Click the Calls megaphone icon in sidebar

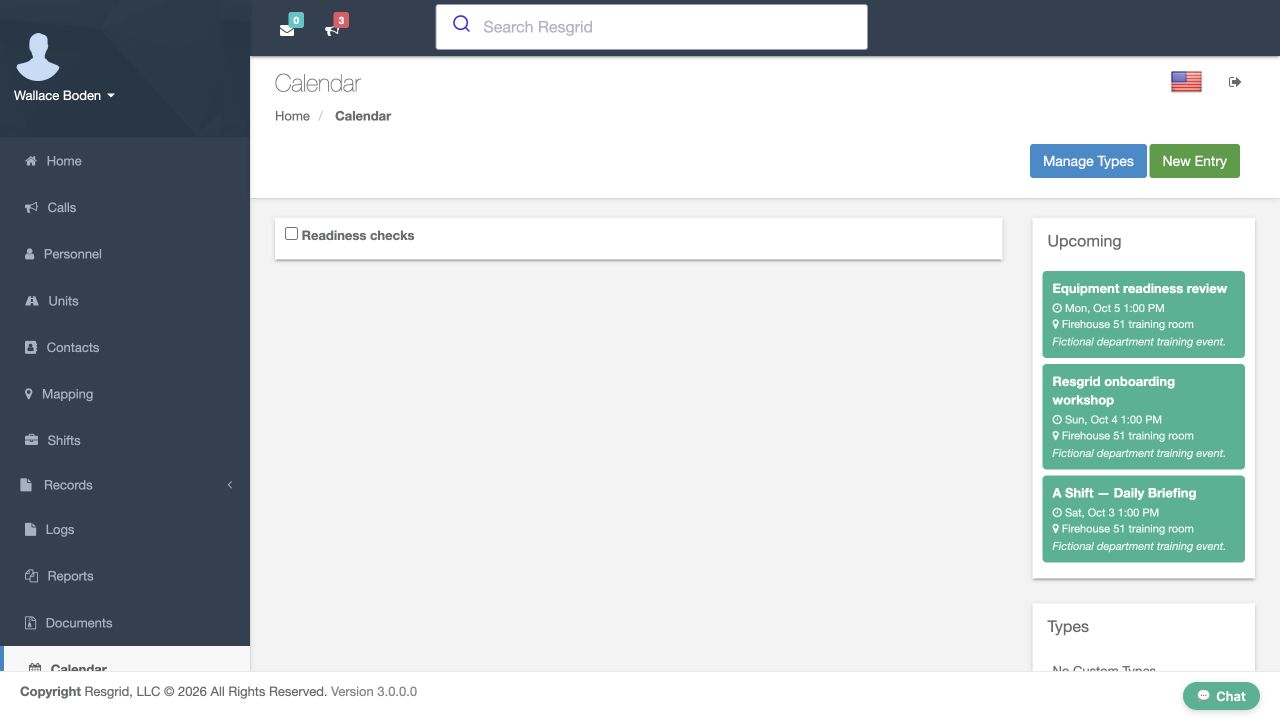pos(31,208)
